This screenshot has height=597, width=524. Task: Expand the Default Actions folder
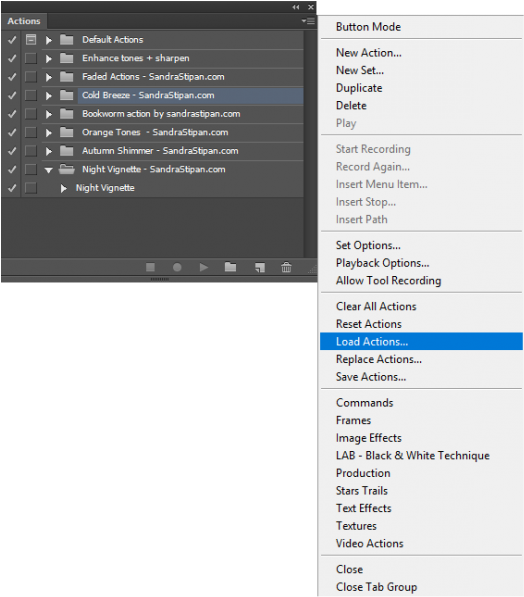pos(49,40)
